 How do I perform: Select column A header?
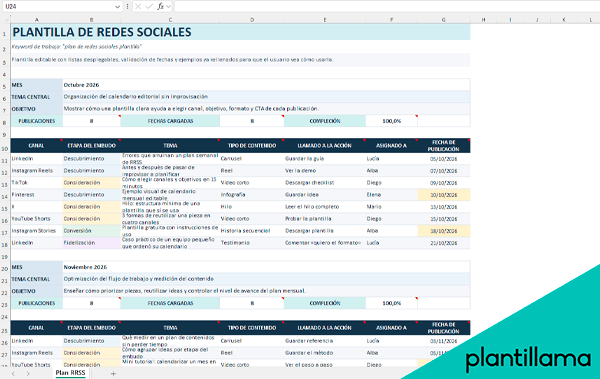(37, 20)
